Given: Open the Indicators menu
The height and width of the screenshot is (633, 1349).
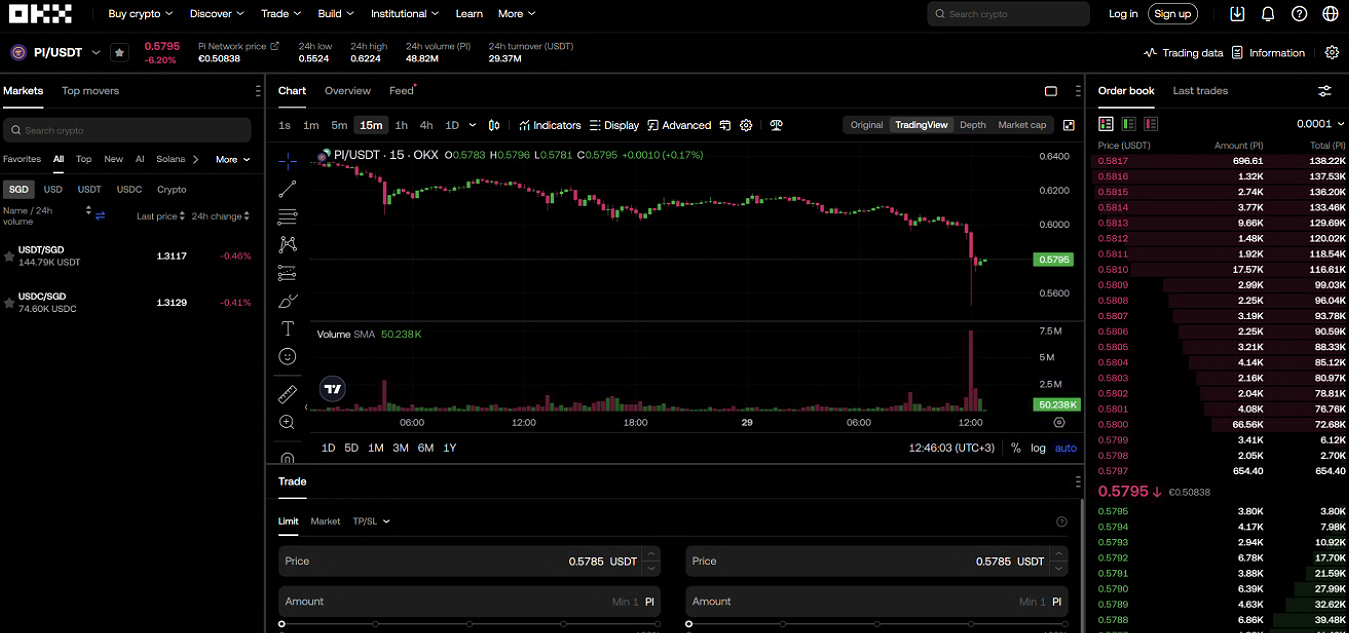Looking at the screenshot, I should (x=550, y=125).
